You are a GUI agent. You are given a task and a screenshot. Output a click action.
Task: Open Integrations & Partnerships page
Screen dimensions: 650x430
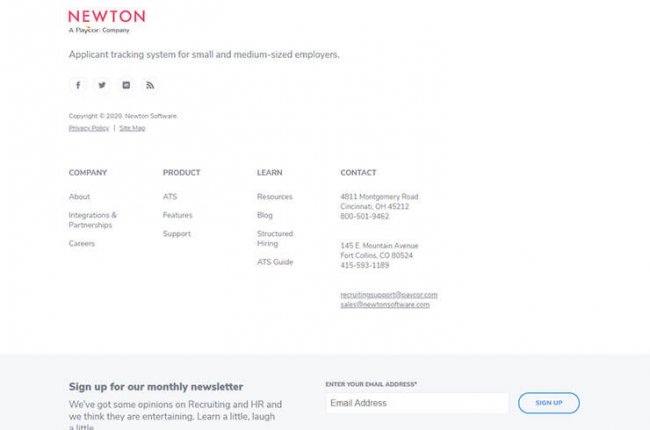click(92, 220)
